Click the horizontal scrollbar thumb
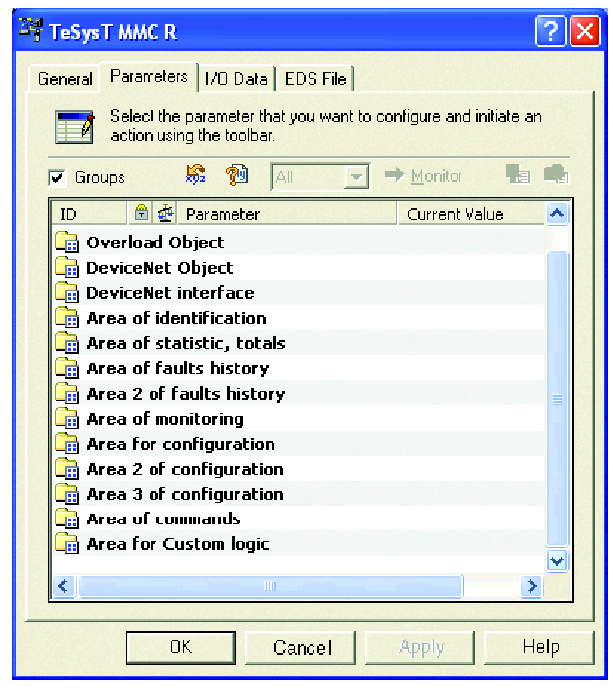613x688 pixels. [x=270, y=586]
